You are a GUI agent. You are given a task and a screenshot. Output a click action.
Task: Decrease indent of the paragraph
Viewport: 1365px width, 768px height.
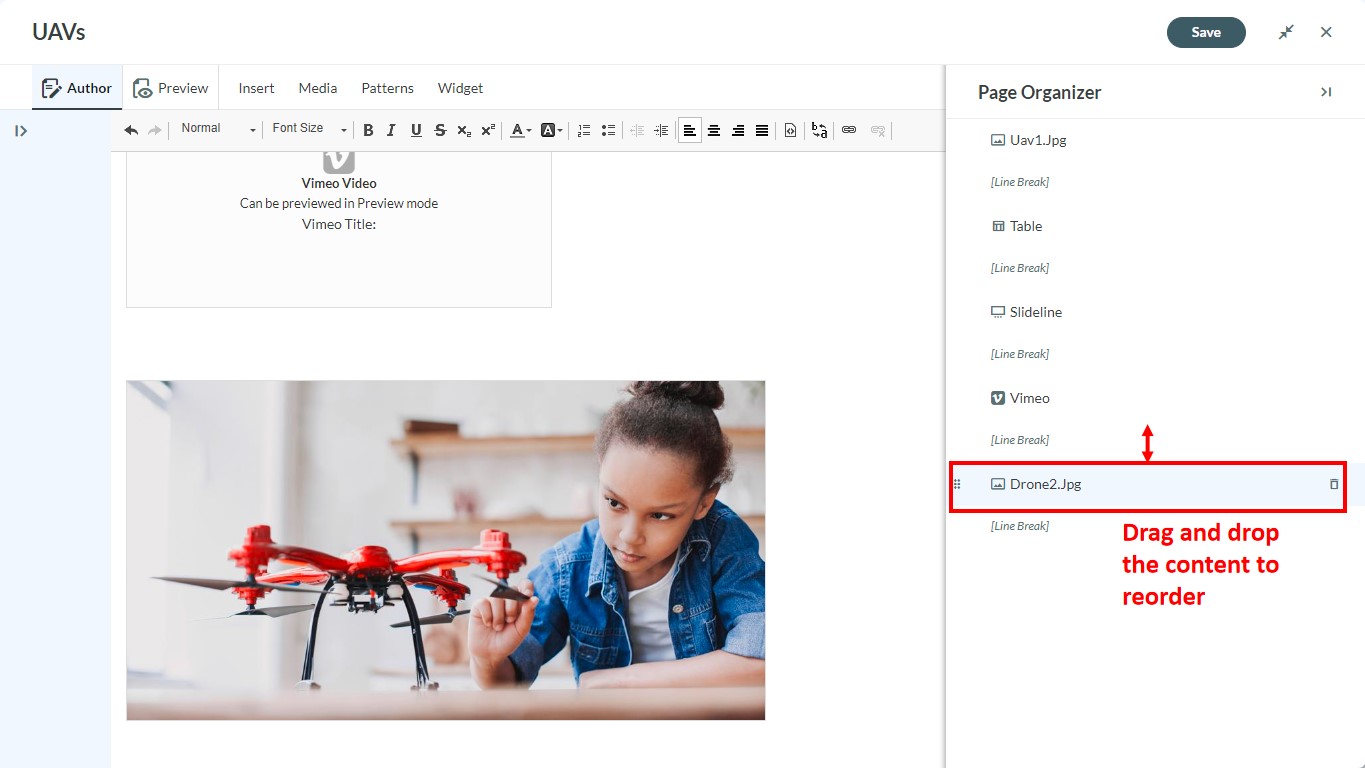click(x=637, y=130)
